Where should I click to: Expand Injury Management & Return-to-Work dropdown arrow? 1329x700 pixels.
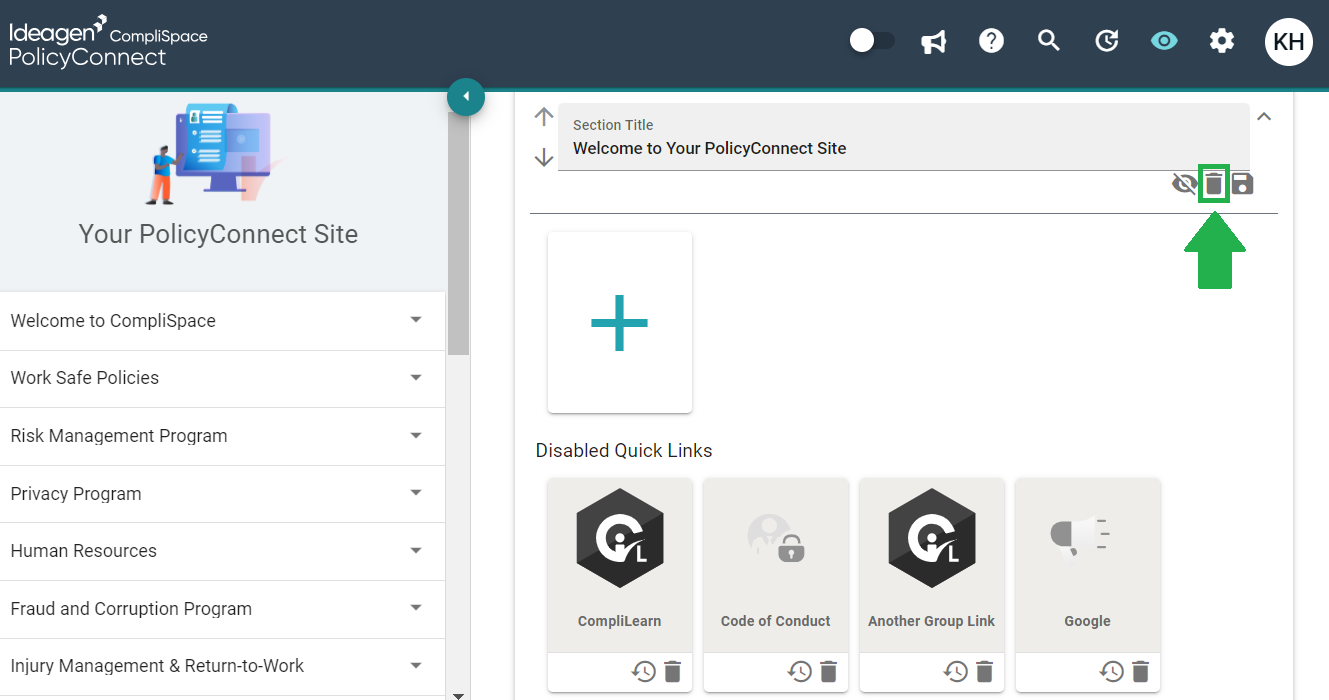[416, 665]
